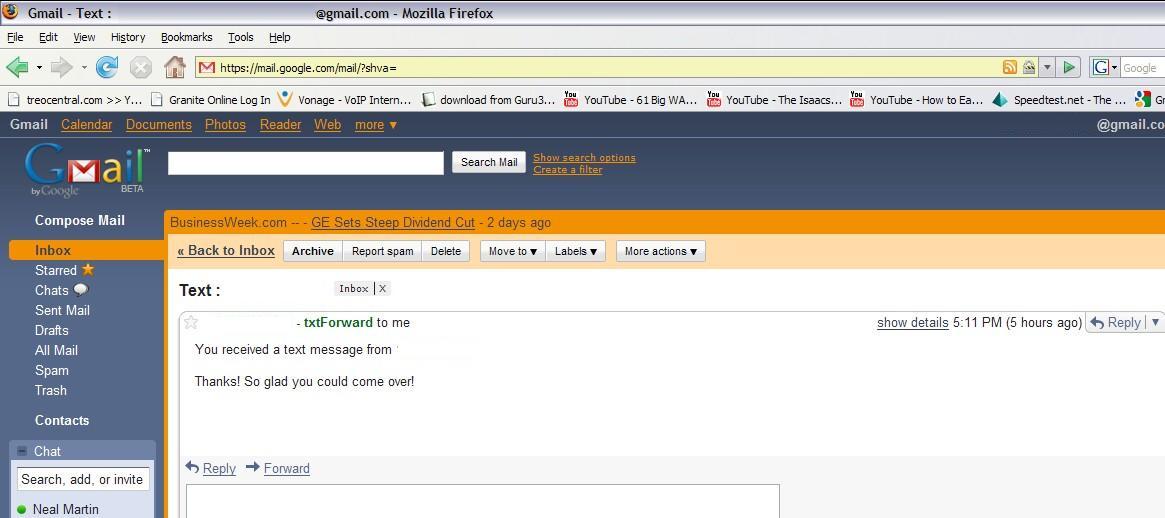Image resolution: width=1165 pixels, height=518 pixels.
Task: Click the browser Back arrow
Action: click(17, 67)
